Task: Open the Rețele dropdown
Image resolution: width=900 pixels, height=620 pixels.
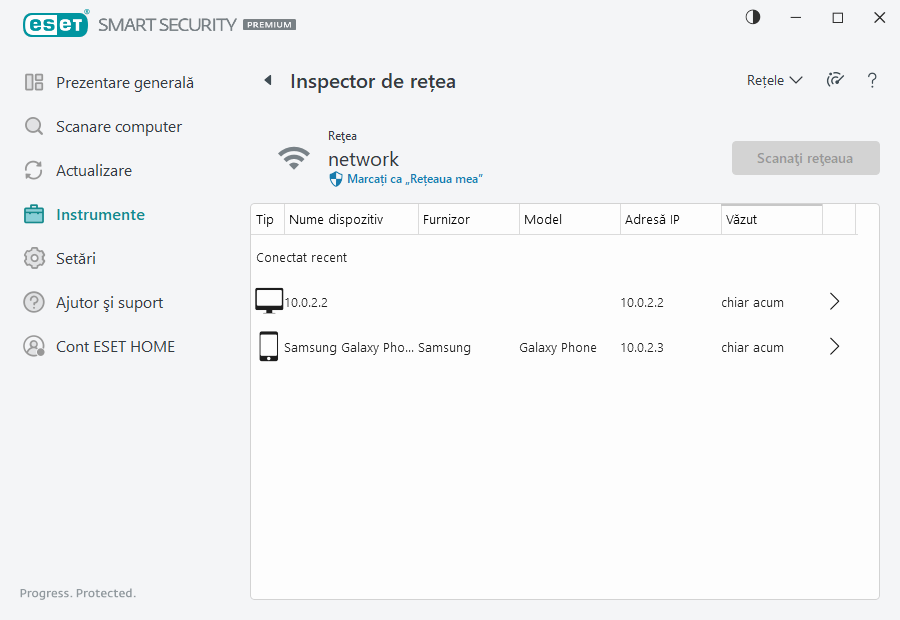Action: pyautogui.click(x=774, y=81)
